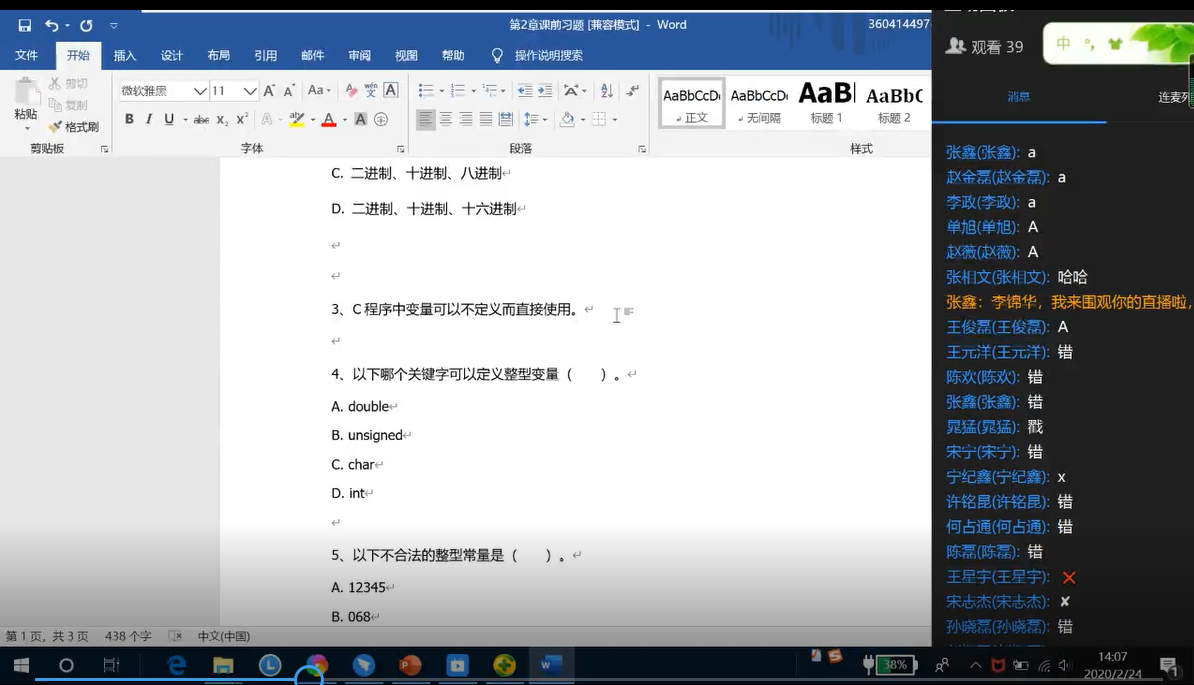Open the 插入 (Insert) ribbon tab
This screenshot has height=685, width=1194.
click(125, 56)
